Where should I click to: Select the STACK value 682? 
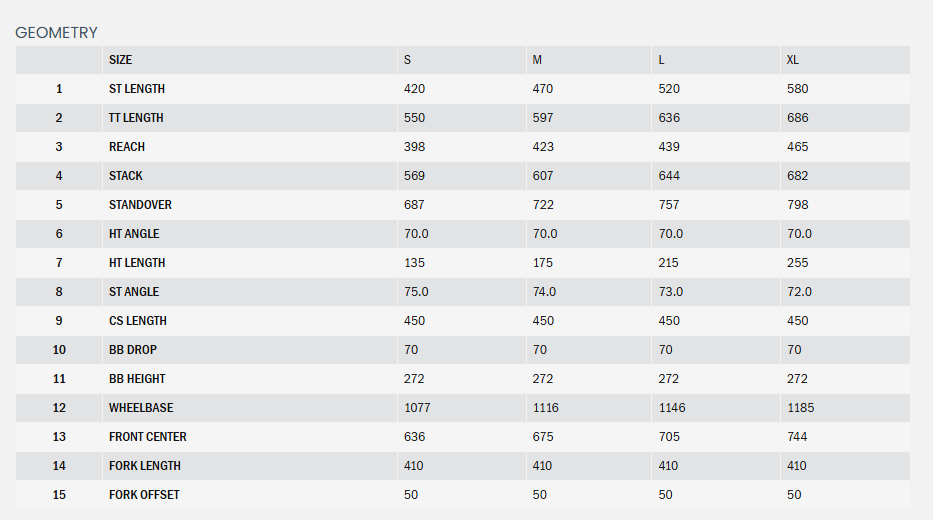797,176
